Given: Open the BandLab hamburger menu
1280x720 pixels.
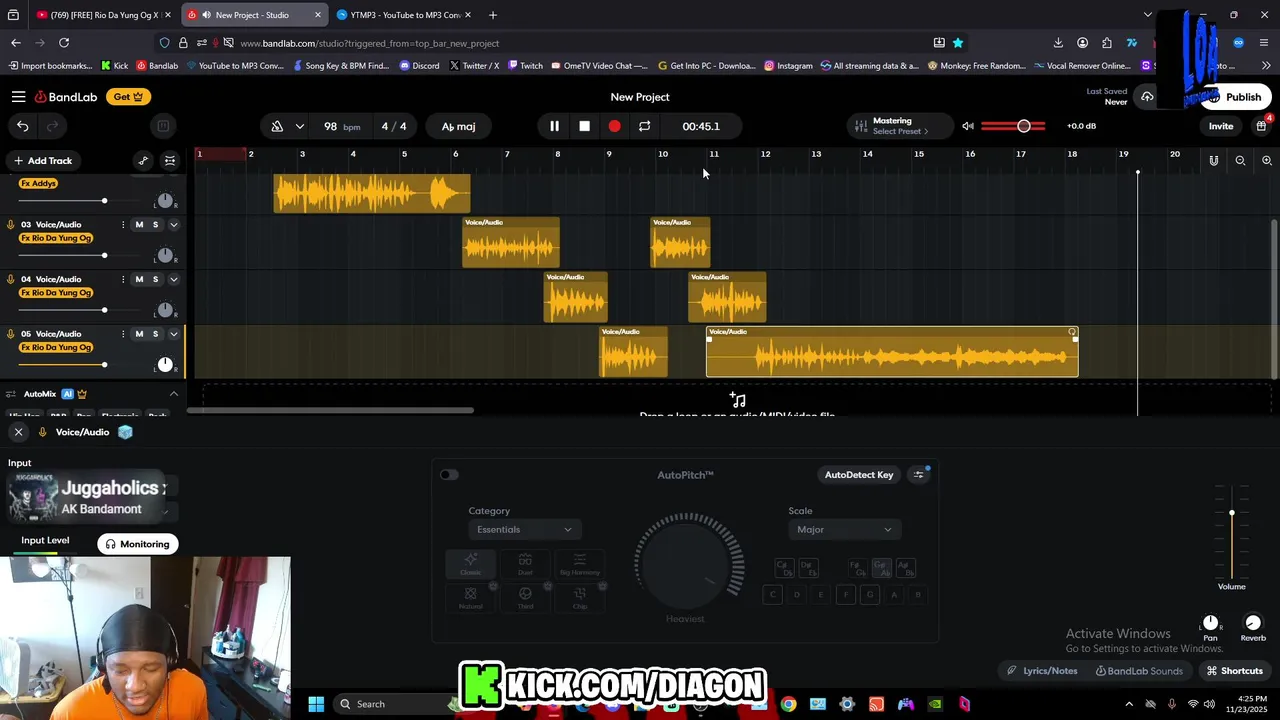Looking at the screenshot, I should click(18, 97).
